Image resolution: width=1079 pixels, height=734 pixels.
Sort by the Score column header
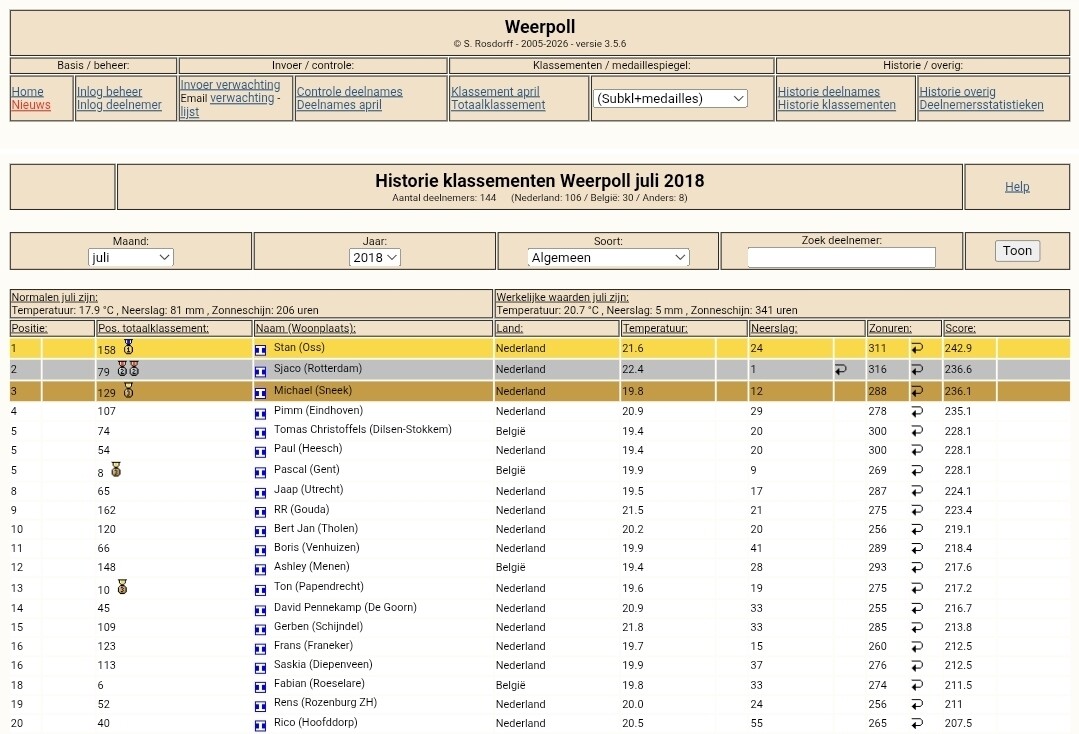click(x=960, y=328)
